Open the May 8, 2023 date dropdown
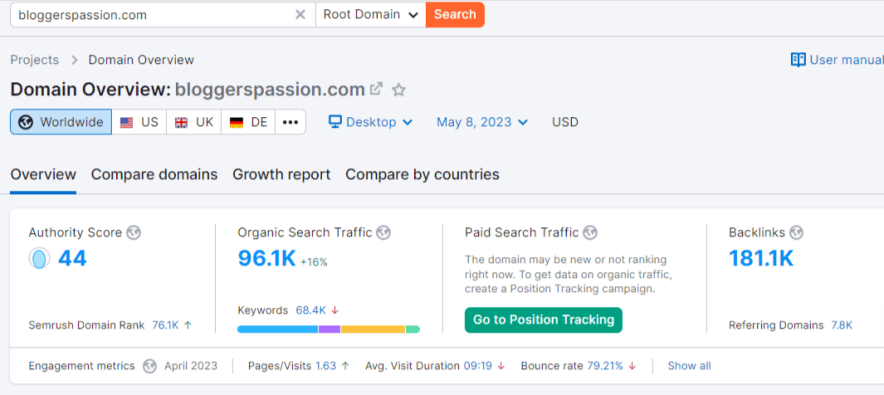Viewport: 884px width, 395px height. (x=482, y=122)
